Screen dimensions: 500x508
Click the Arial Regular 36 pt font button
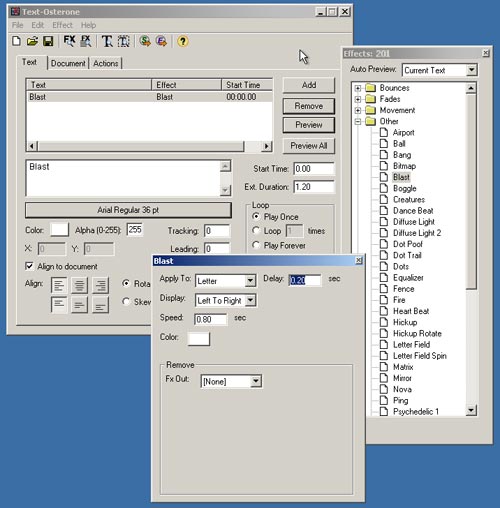click(x=128, y=210)
